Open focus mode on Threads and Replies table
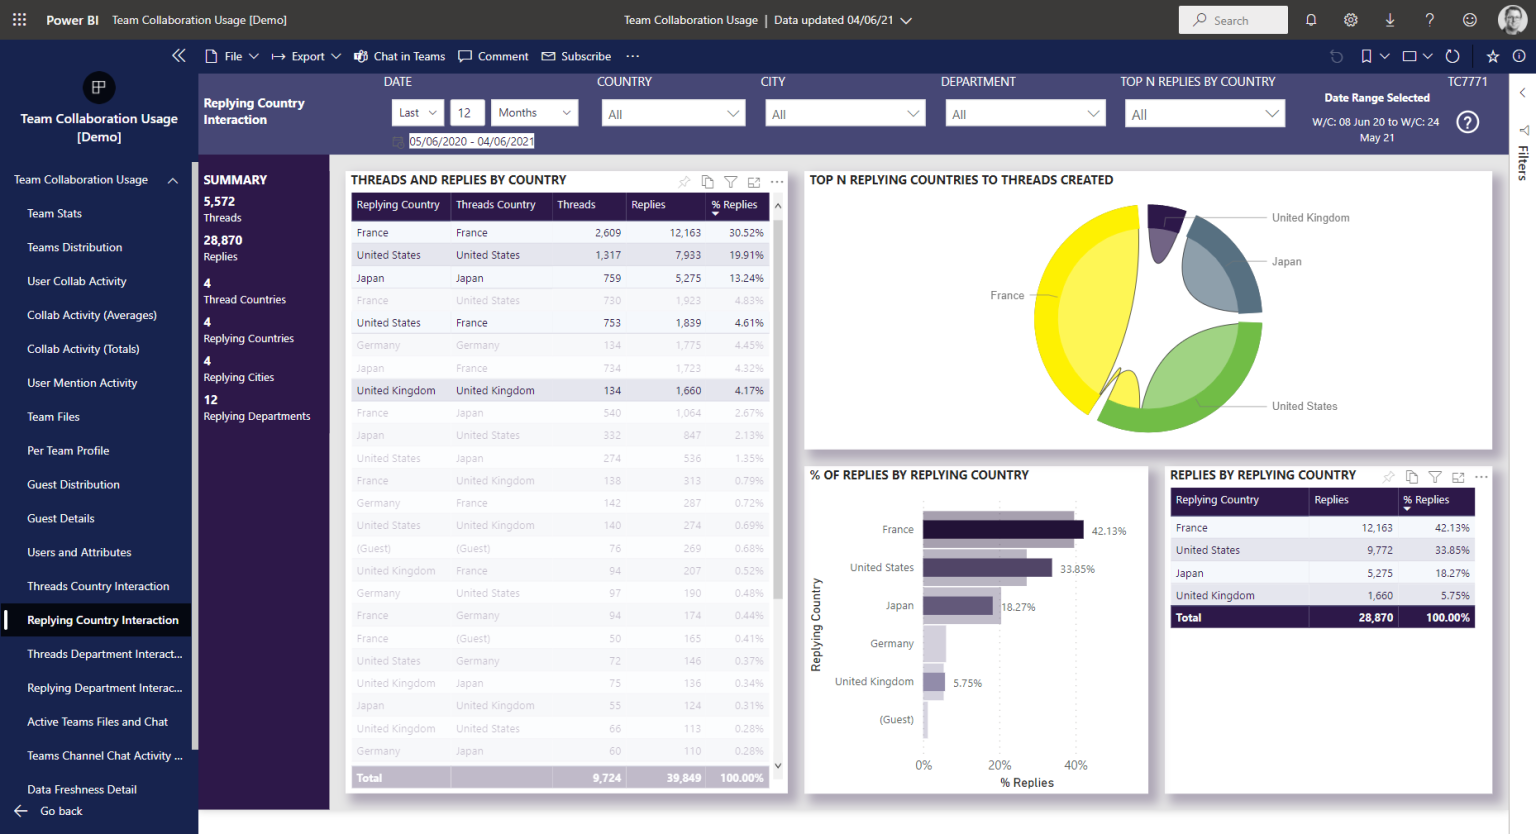This screenshot has width=1536, height=834. [754, 182]
